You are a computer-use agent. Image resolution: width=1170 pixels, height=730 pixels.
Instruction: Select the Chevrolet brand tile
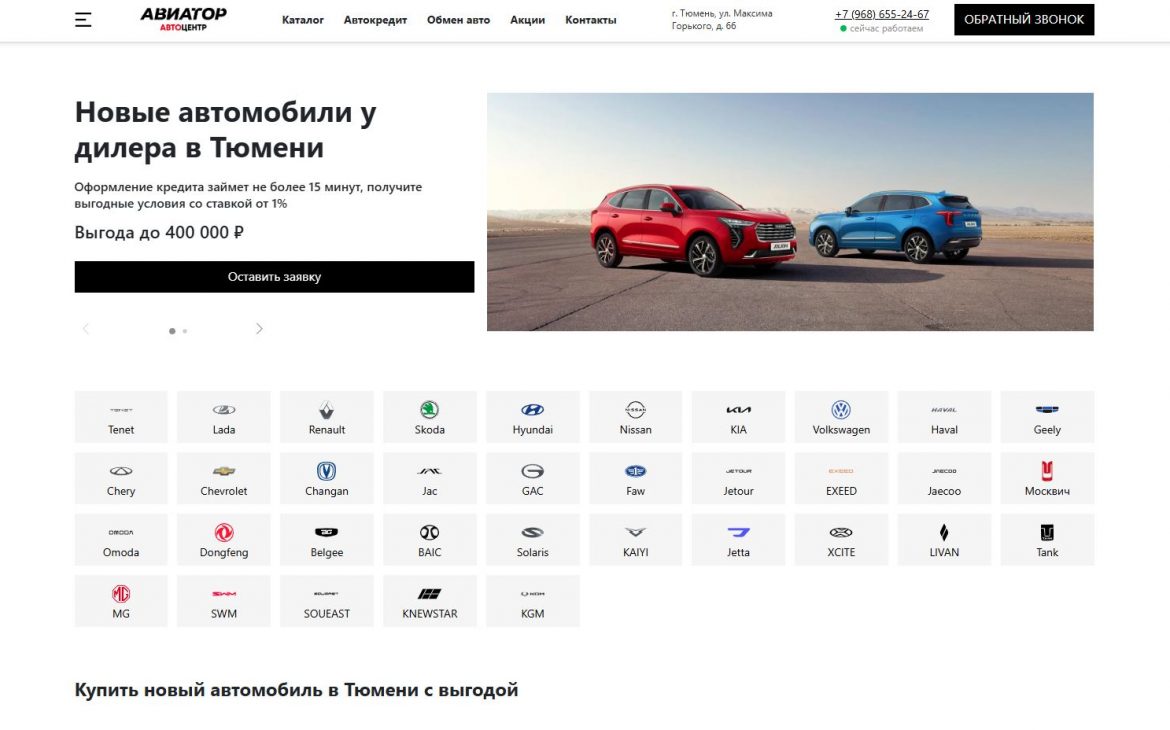[224, 478]
